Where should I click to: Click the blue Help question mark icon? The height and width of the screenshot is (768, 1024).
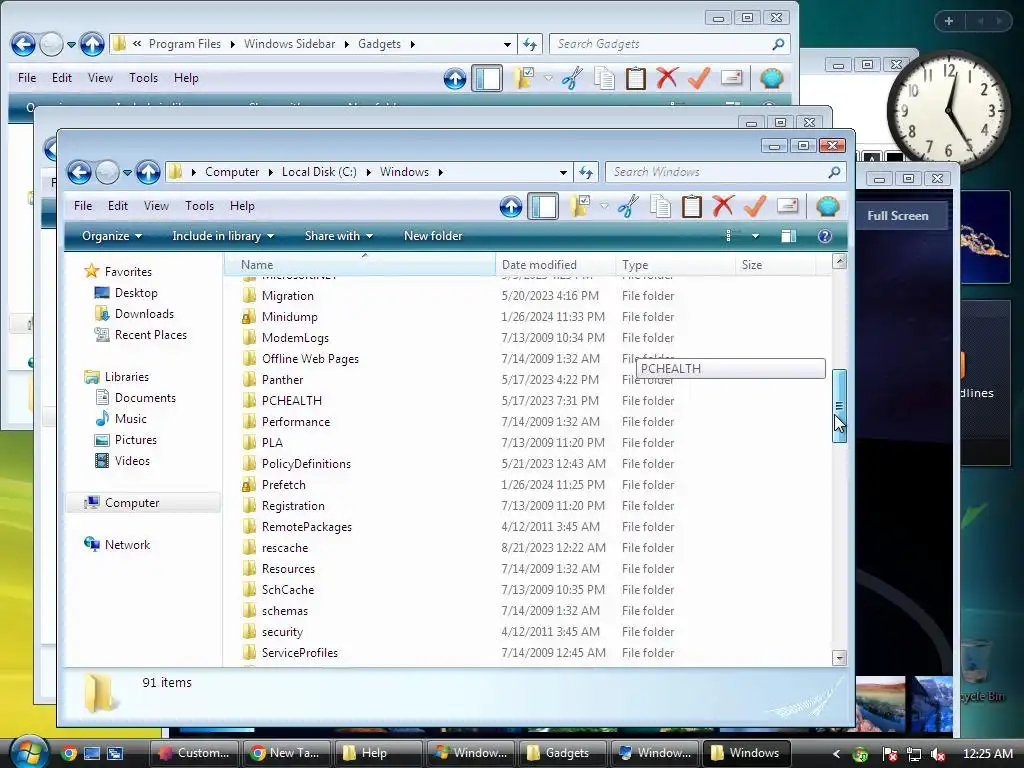click(x=825, y=236)
